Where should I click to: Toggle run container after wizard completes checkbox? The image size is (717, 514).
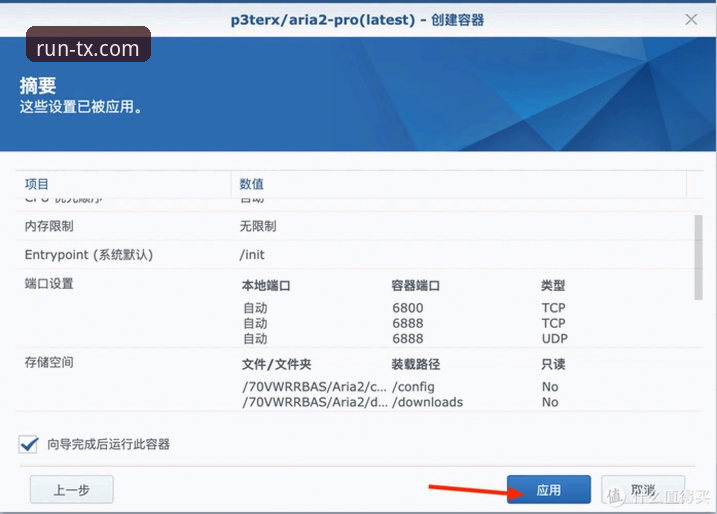(x=28, y=444)
